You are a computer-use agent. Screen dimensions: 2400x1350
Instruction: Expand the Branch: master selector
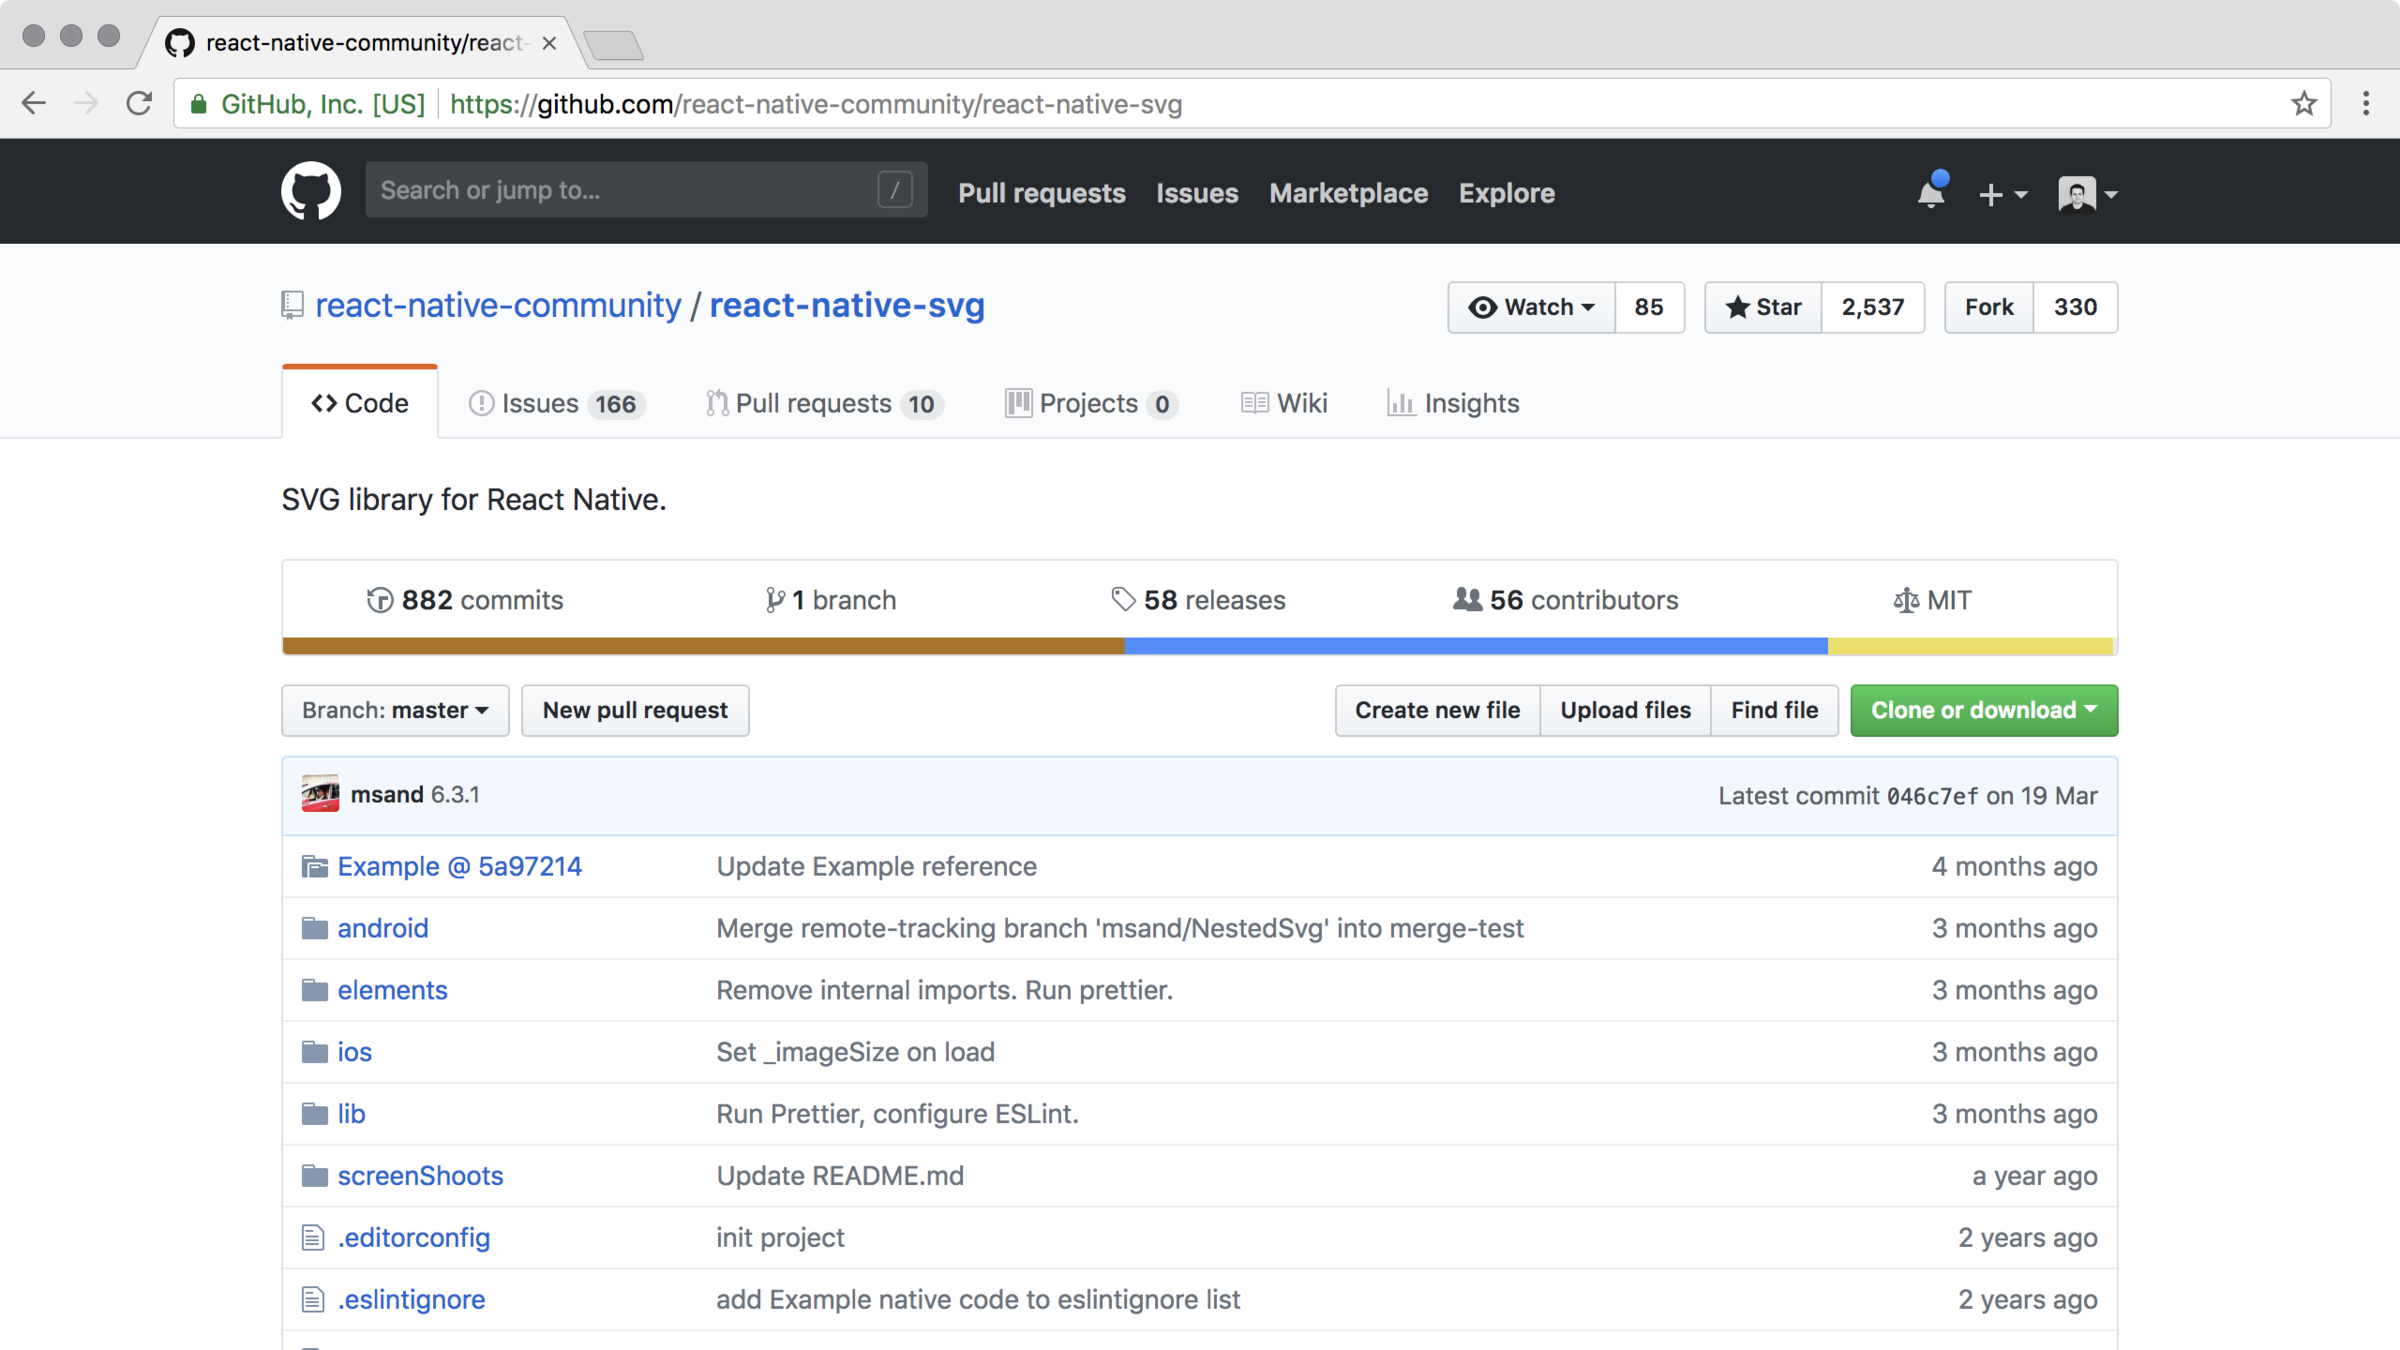click(395, 710)
